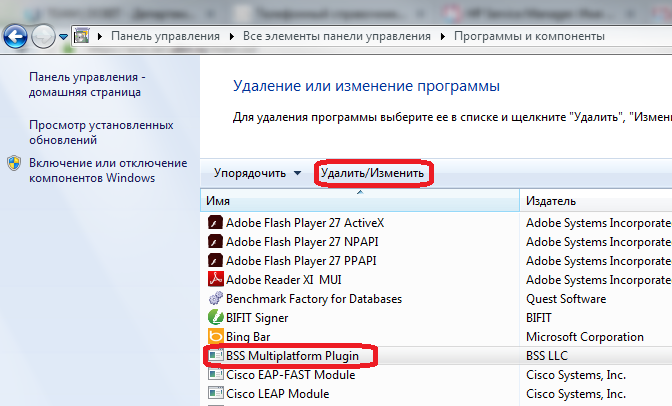Viewport: 672px width, 406px height.
Task: Sort by the Издатель column header
Action: point(596,201)
